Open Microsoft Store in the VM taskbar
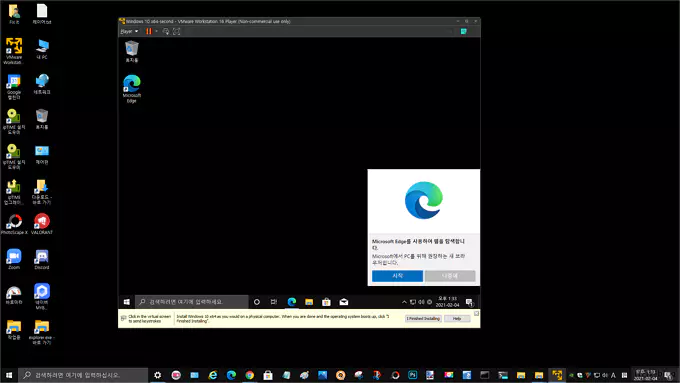This screenshot has width=680, height=383. coord(326,302)
